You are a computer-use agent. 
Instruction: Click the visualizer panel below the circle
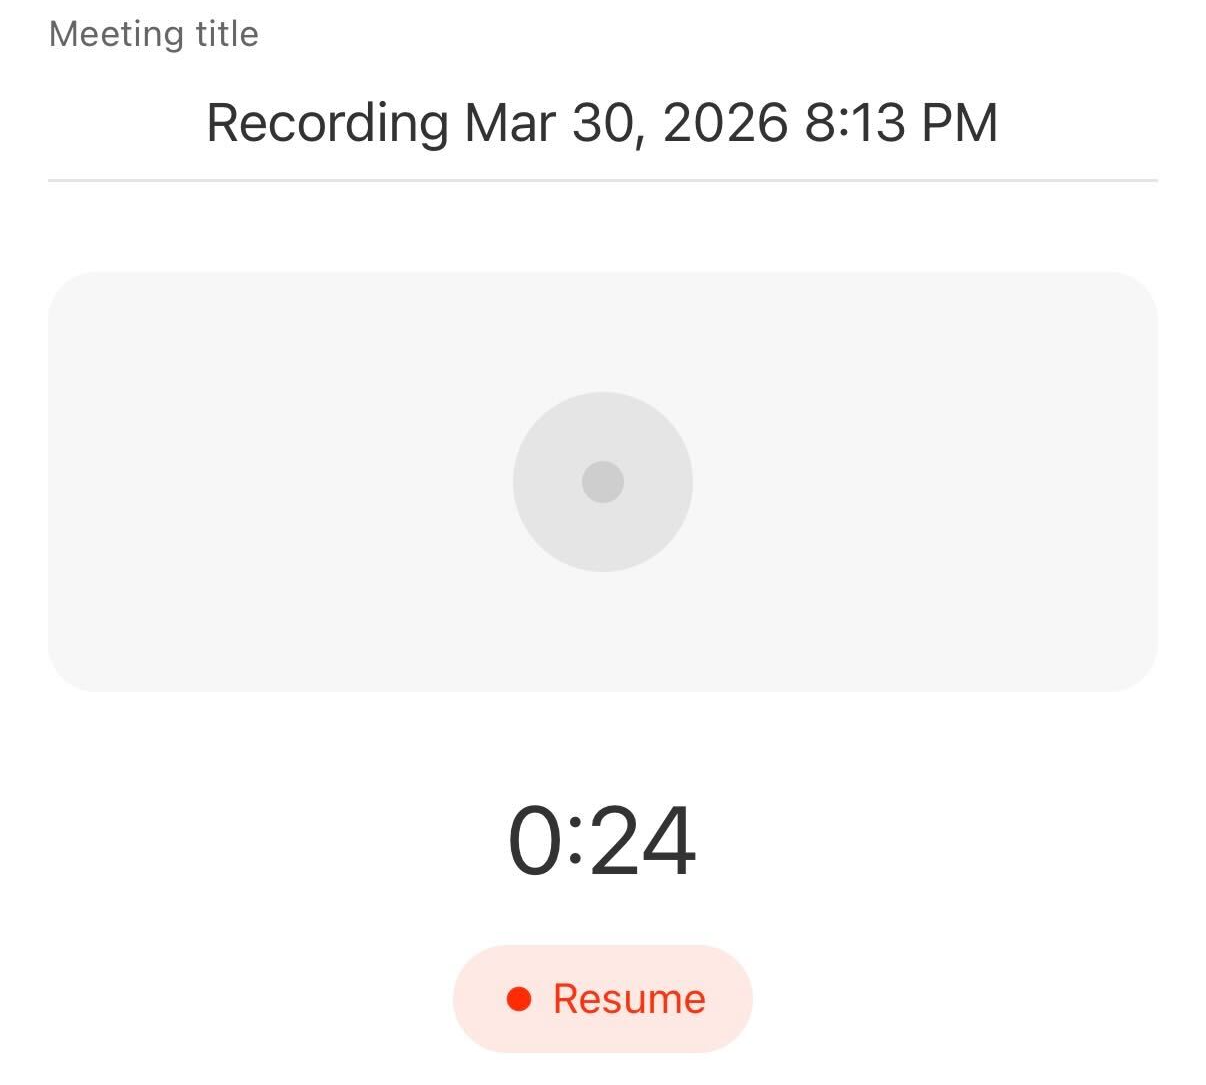click(602, 632)
